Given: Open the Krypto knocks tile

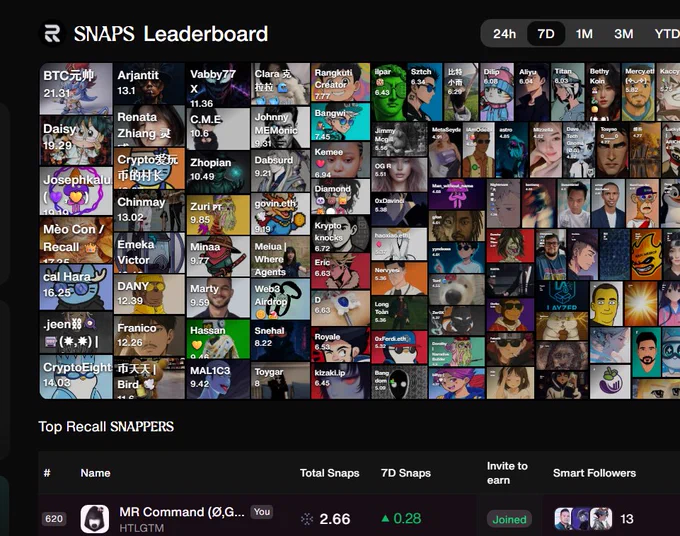Looking at the screenshot, I should point(340,234).
